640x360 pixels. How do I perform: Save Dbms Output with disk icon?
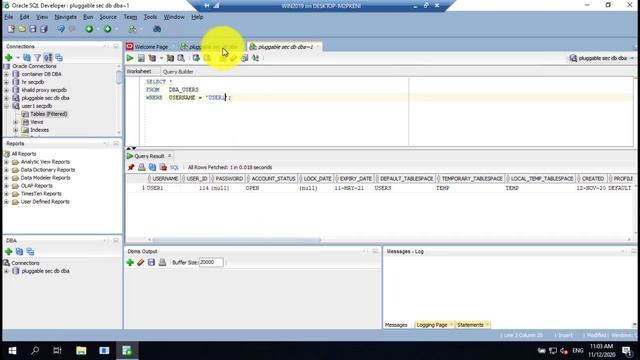(151, 262)
